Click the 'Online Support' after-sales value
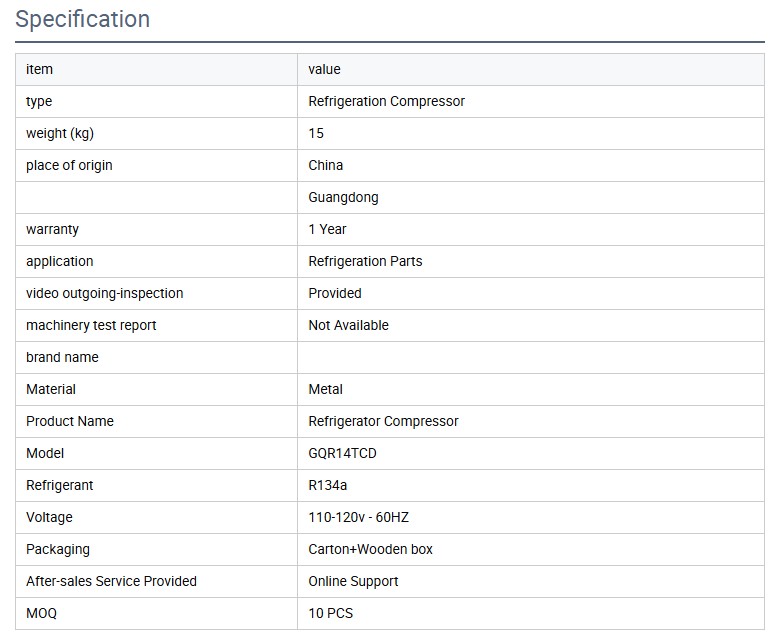 (x=353, y=581)
